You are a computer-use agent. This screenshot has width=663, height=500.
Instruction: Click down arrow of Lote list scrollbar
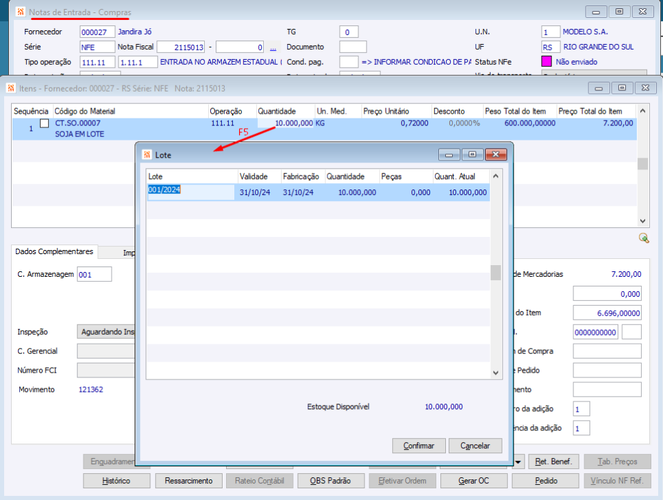496,373
